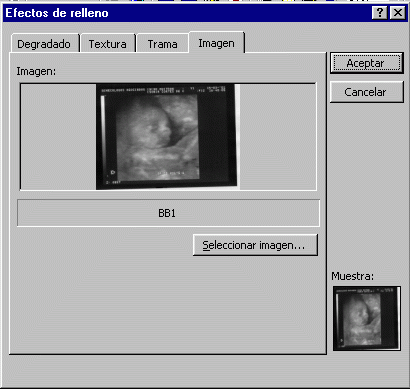The height and width of the screenshot is (389, 410).
Task: Click the Muestra: label text
Action: (x=353, y=276)
